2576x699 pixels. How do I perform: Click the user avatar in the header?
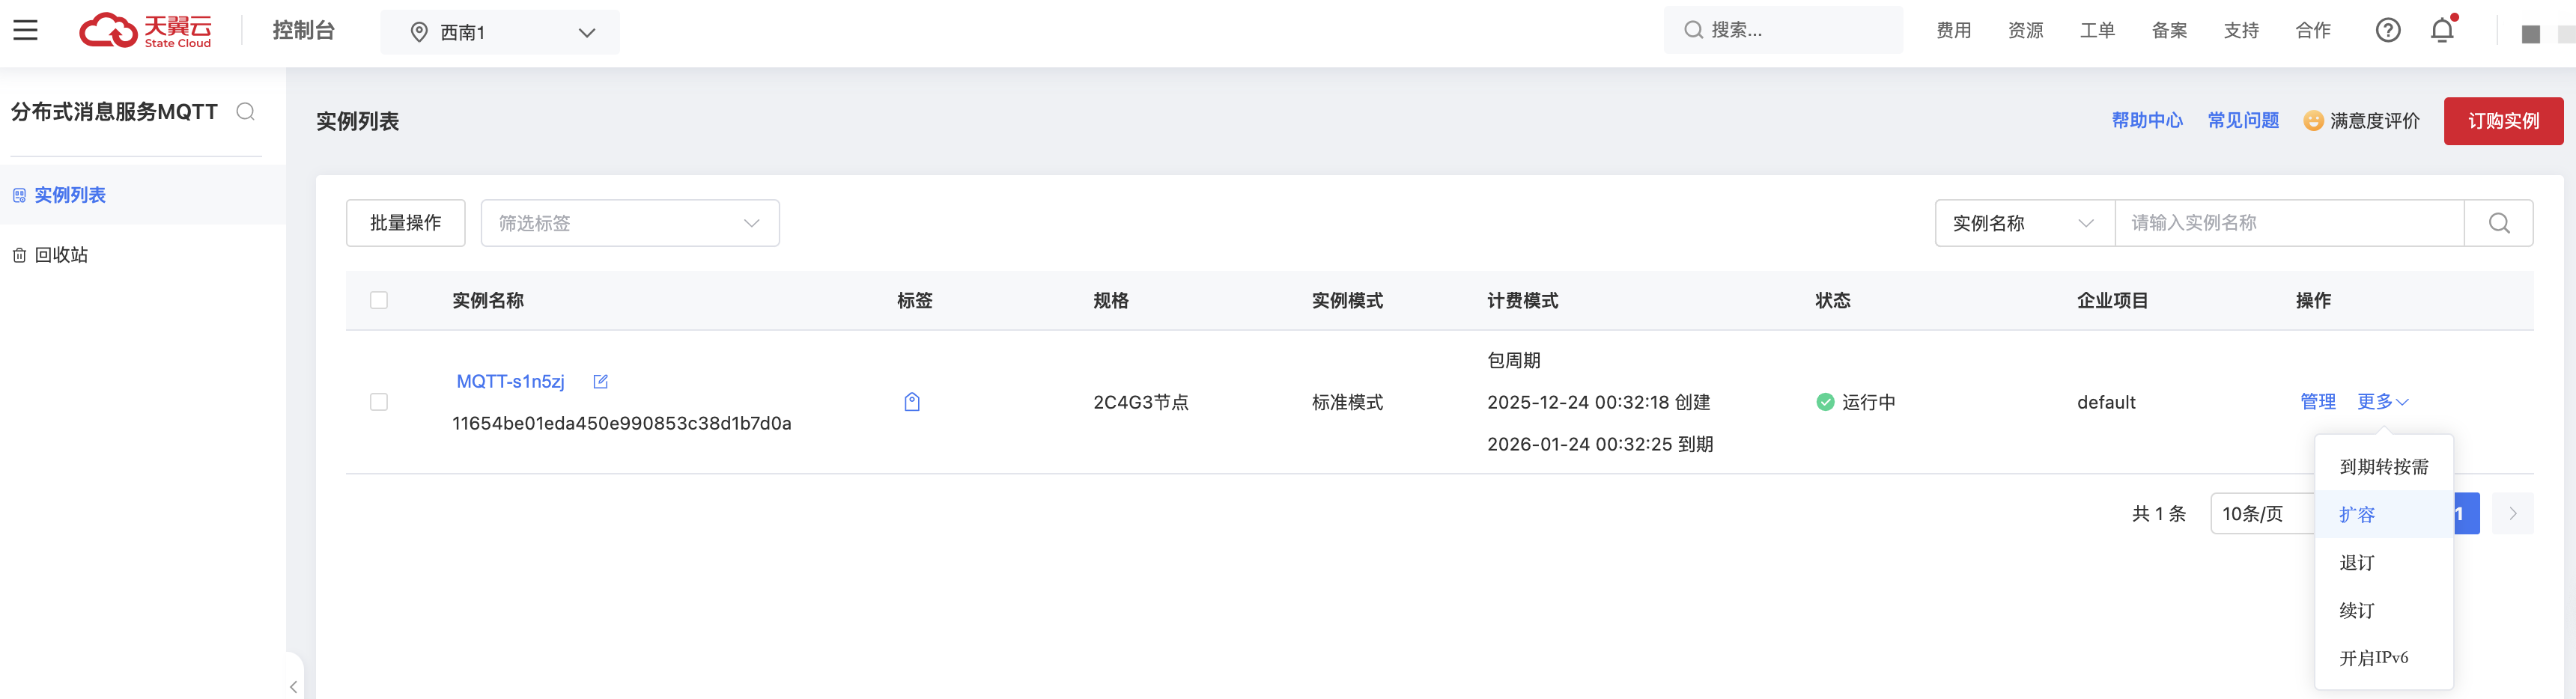click(2530, 34)
